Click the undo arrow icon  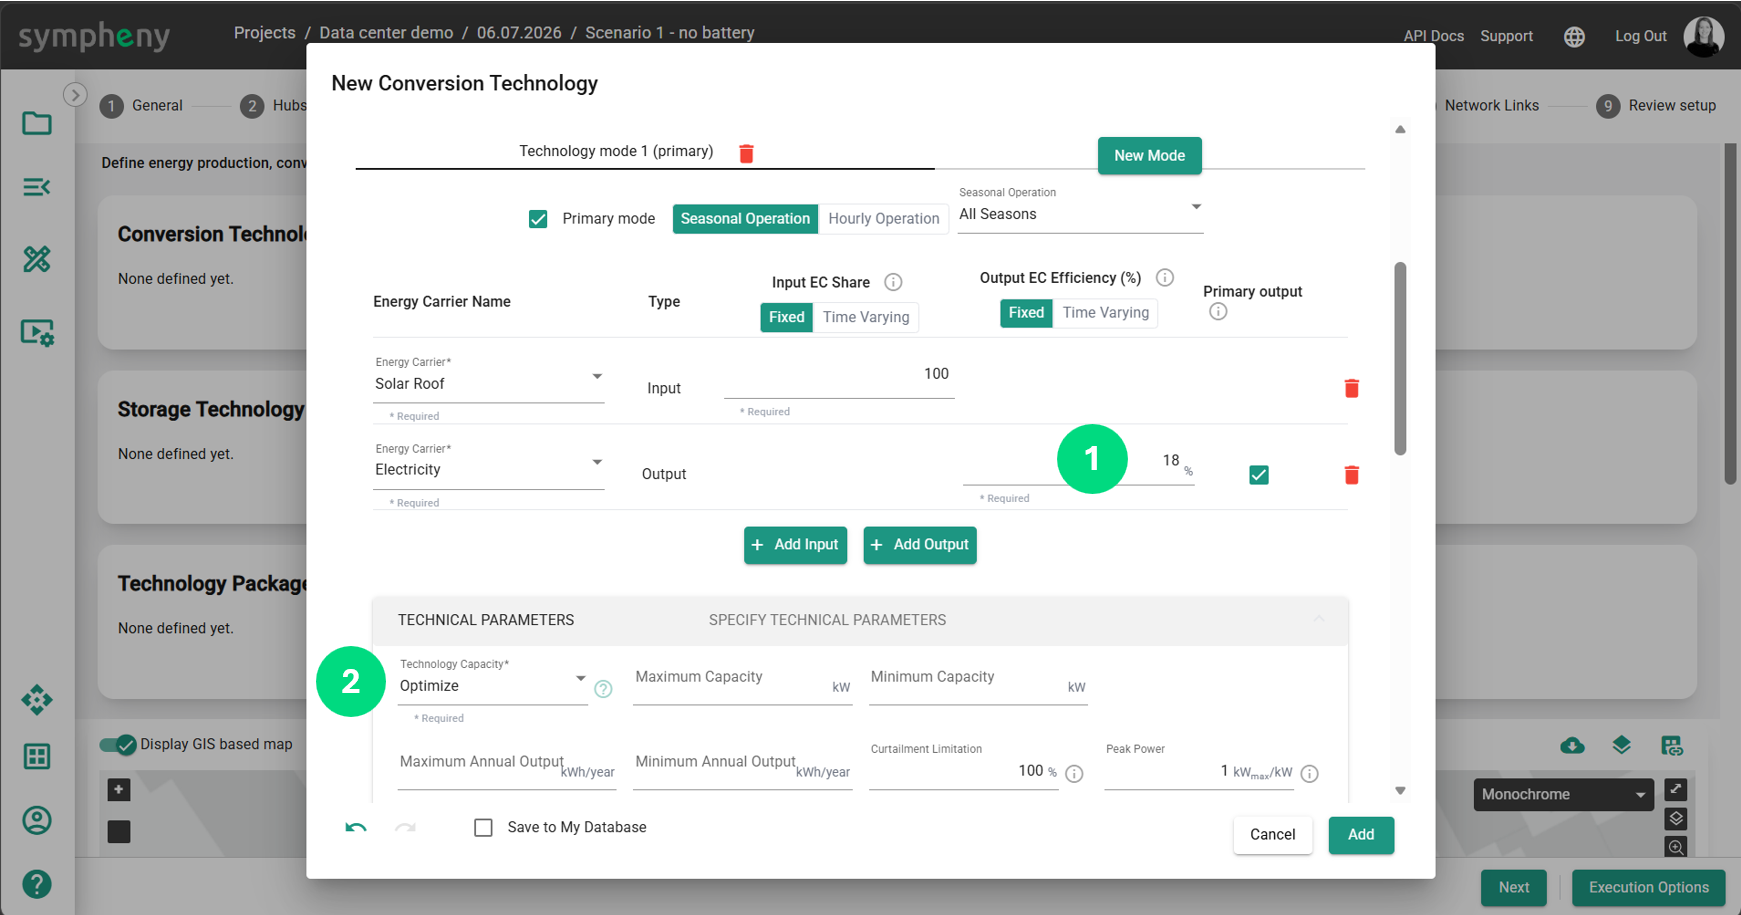point(356,827)
